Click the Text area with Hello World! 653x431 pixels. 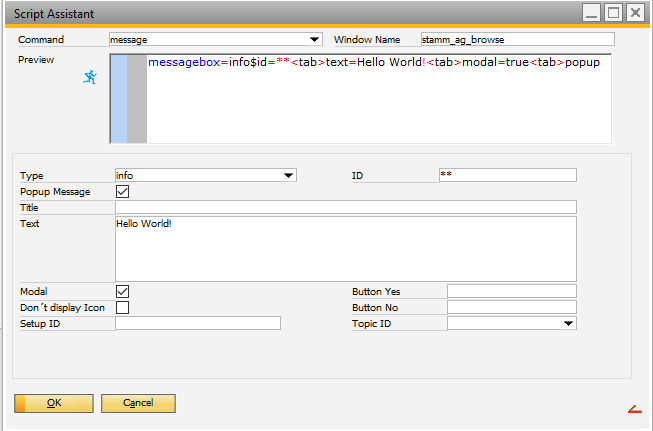(345, 249)
